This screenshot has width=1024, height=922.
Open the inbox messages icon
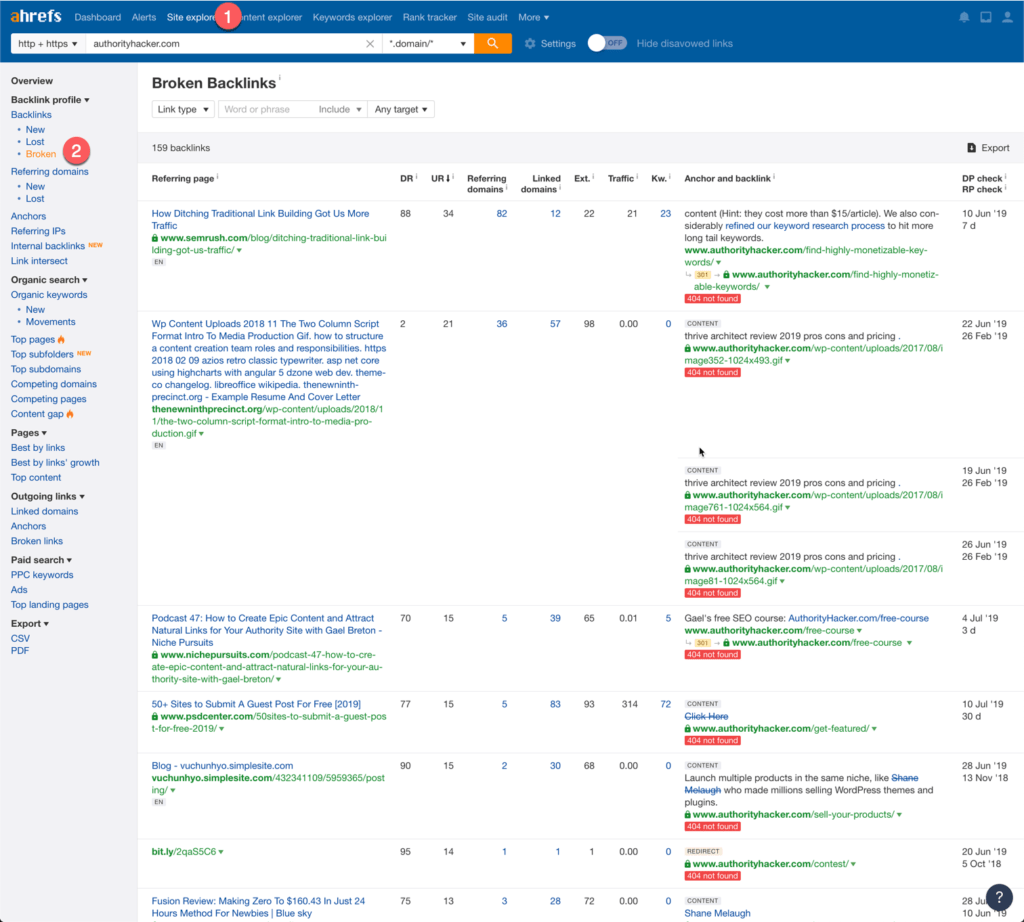tap(986, 17)
